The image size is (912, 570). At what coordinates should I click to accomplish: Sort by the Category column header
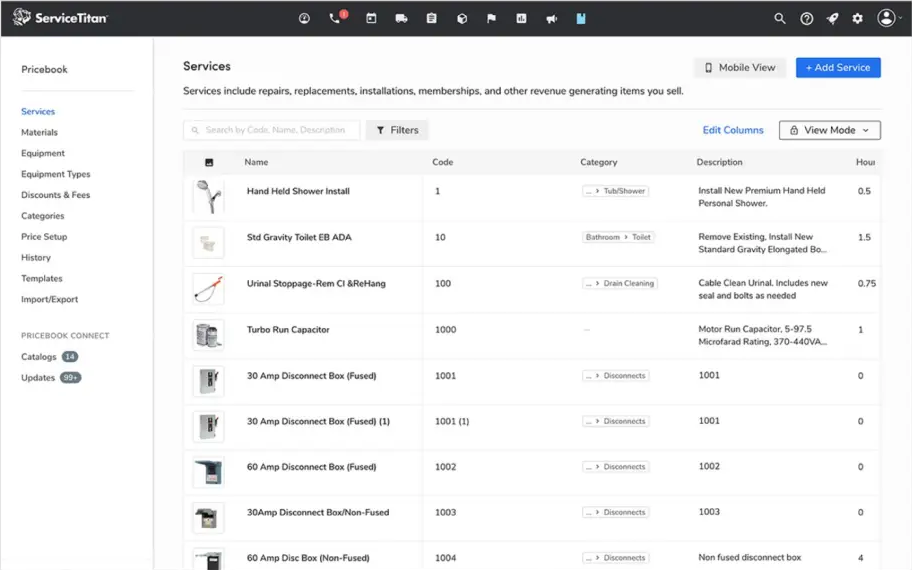click(598, 162)
